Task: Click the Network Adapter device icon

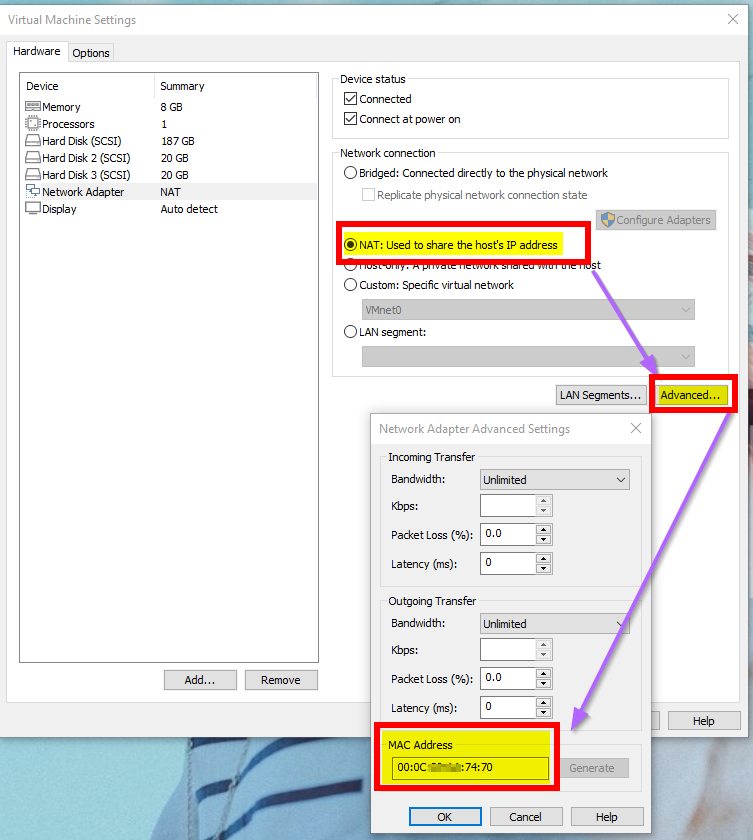Action: (x=33, y=191)
